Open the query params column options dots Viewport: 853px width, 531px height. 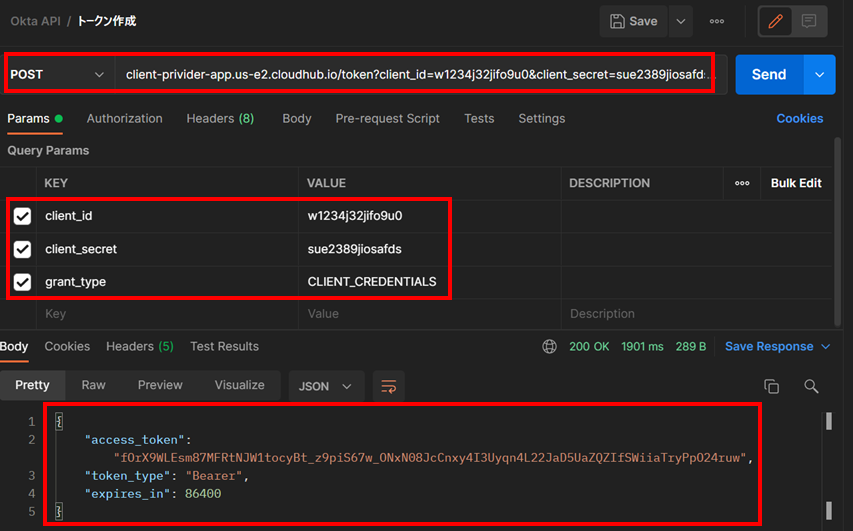click(742, 183)
